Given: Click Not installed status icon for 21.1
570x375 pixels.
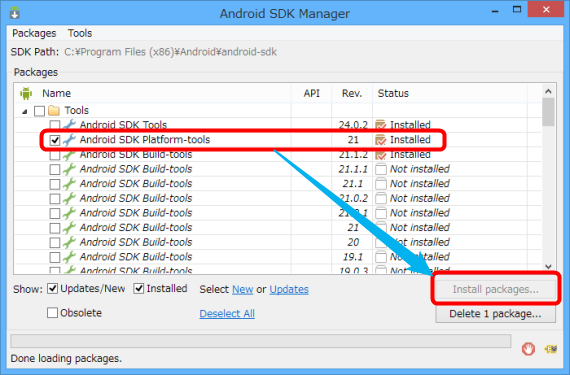Looking at the screenshot, I should [x=381, y=184].
